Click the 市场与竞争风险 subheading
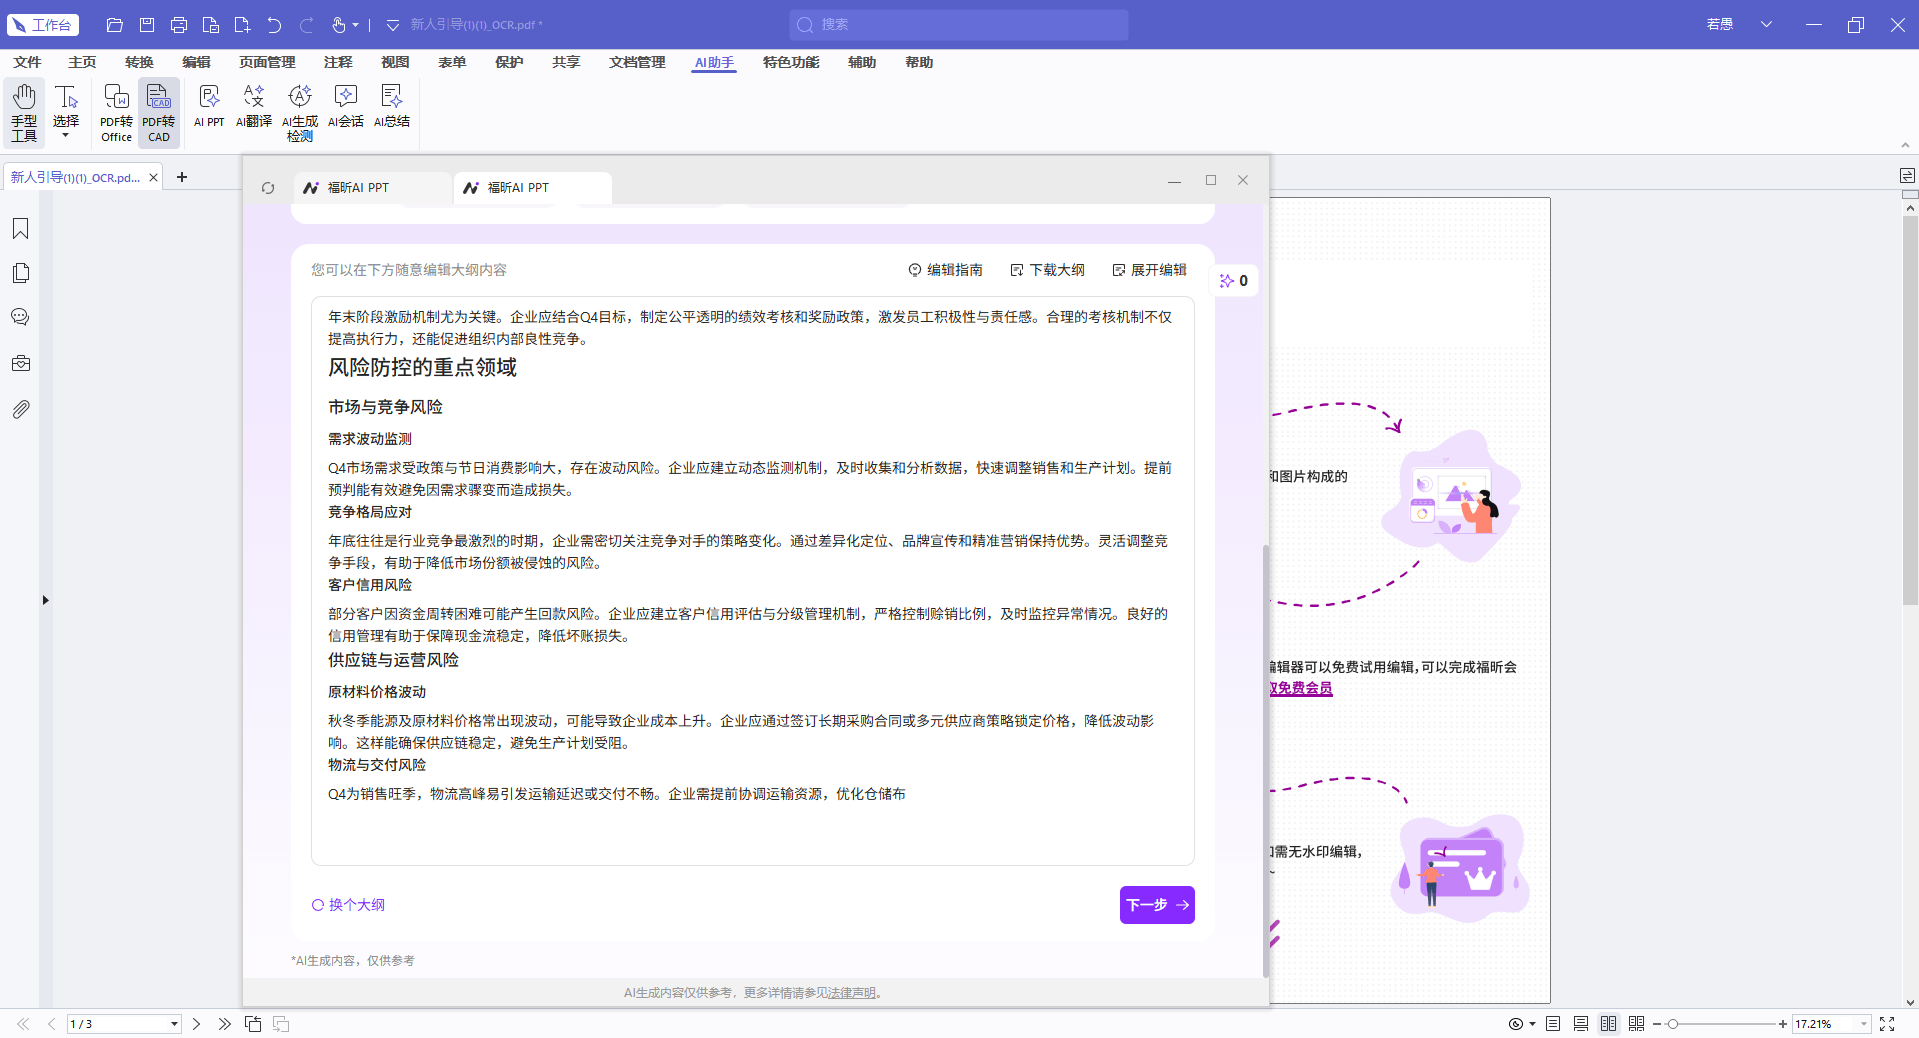1919x1038 pixels. [x=385, y=407]
